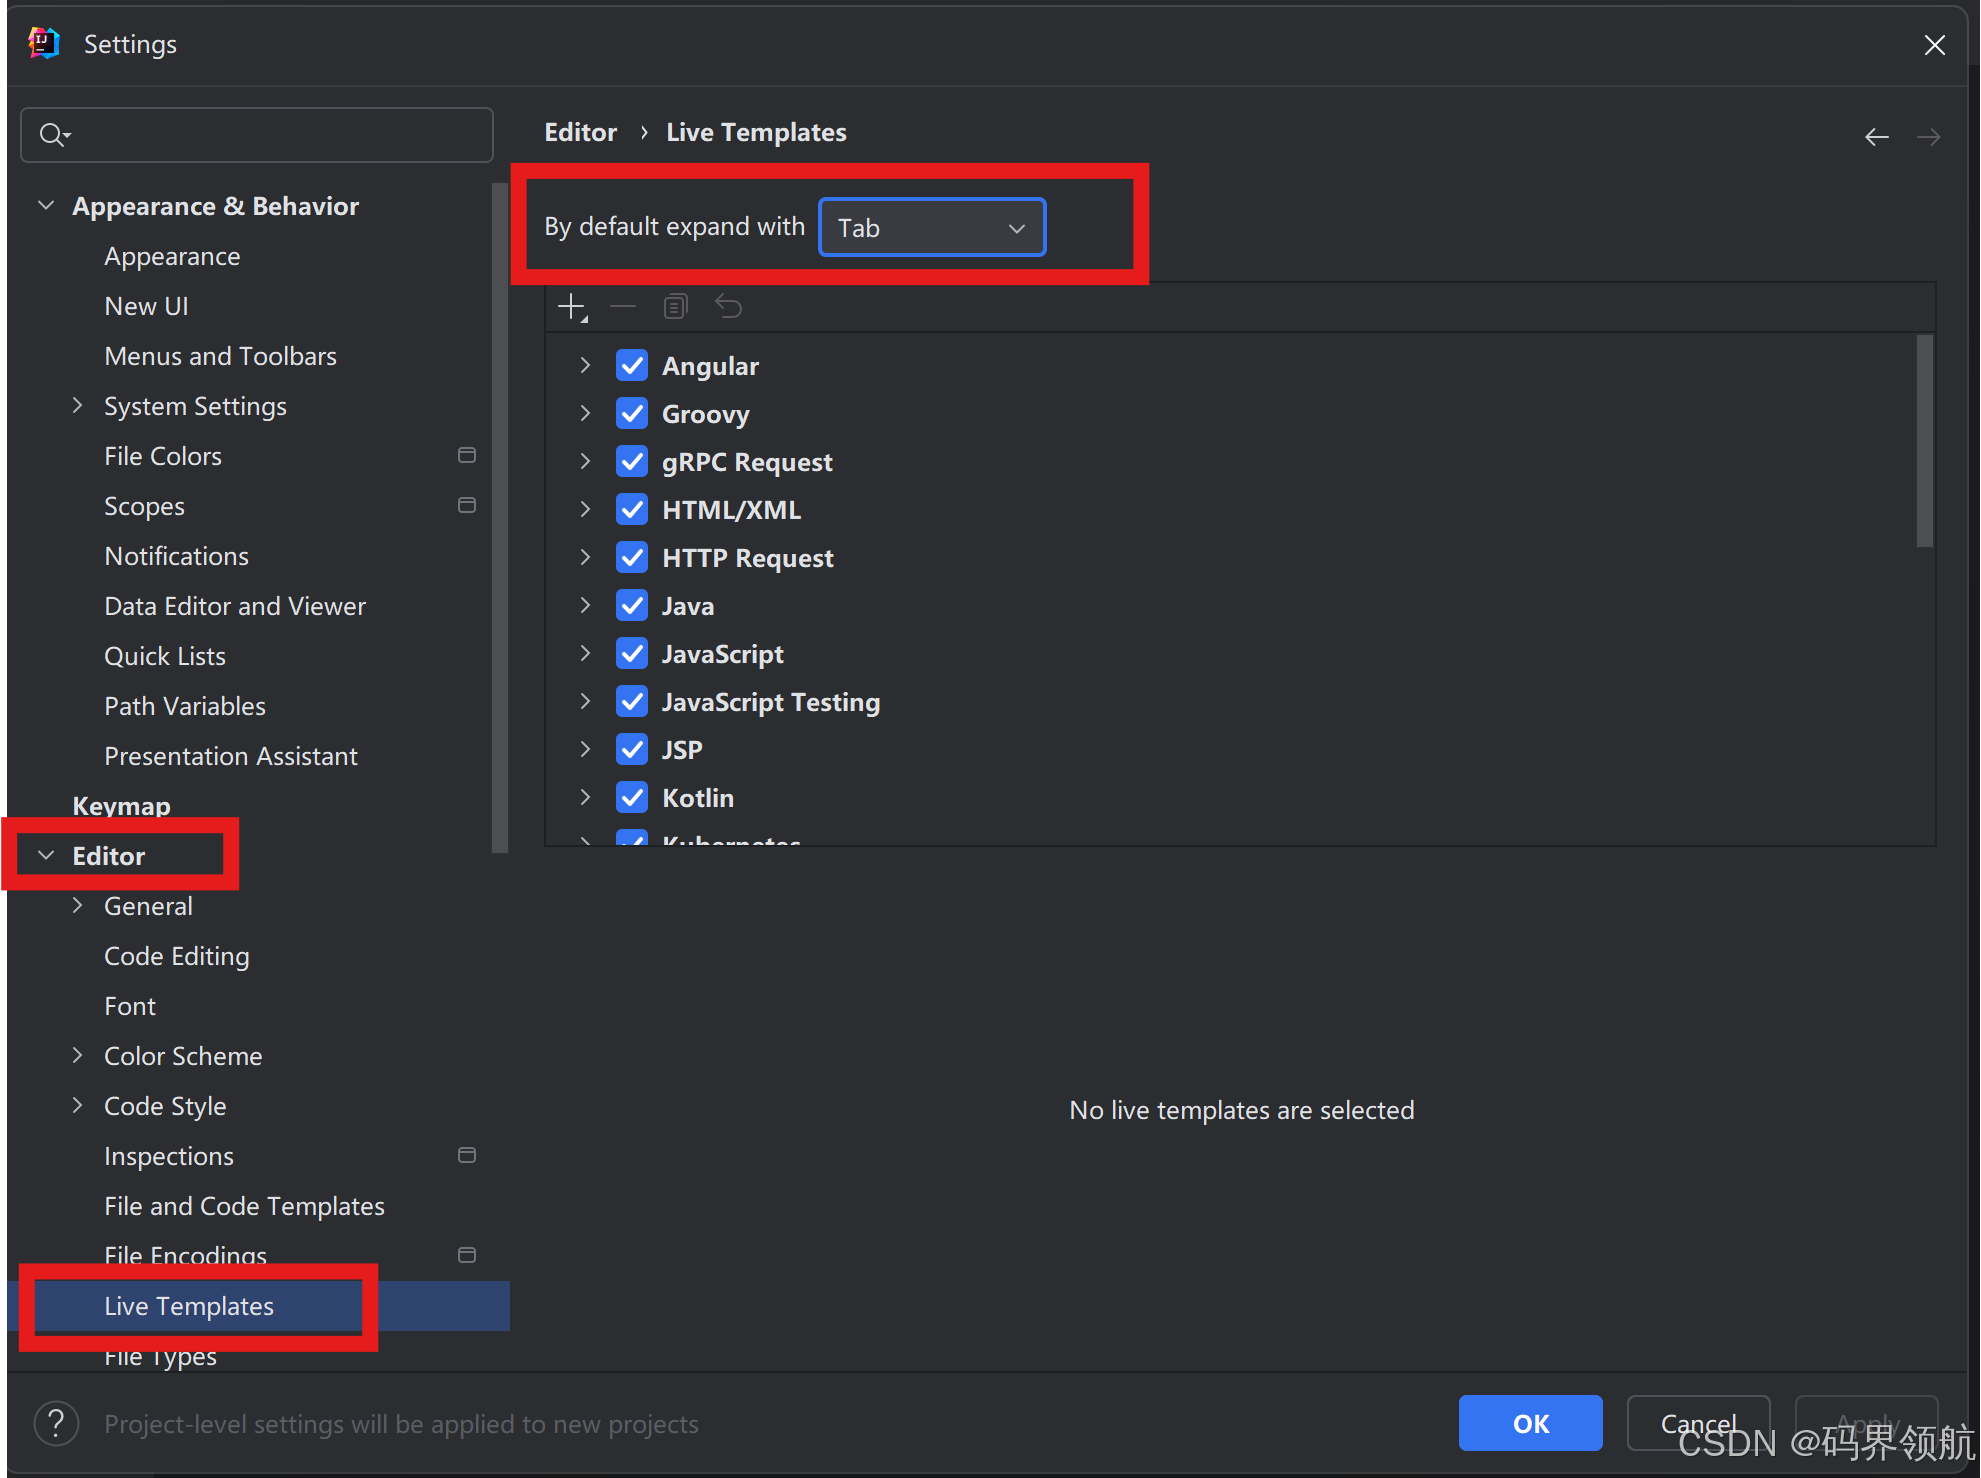Click the Restore deleted defaults undo icon

(x=728, y=306)
